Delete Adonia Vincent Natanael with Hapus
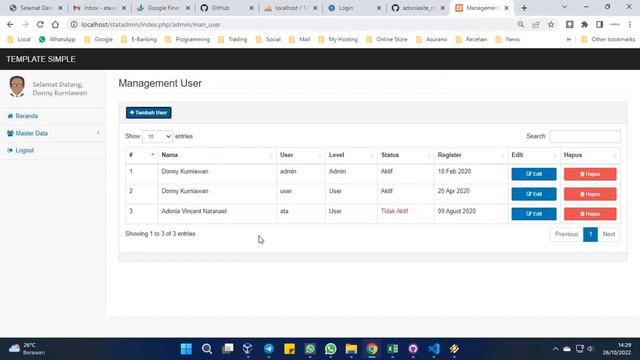Image resolution: width=640 pixels, height=360 pixels. (x=590, y=214)
